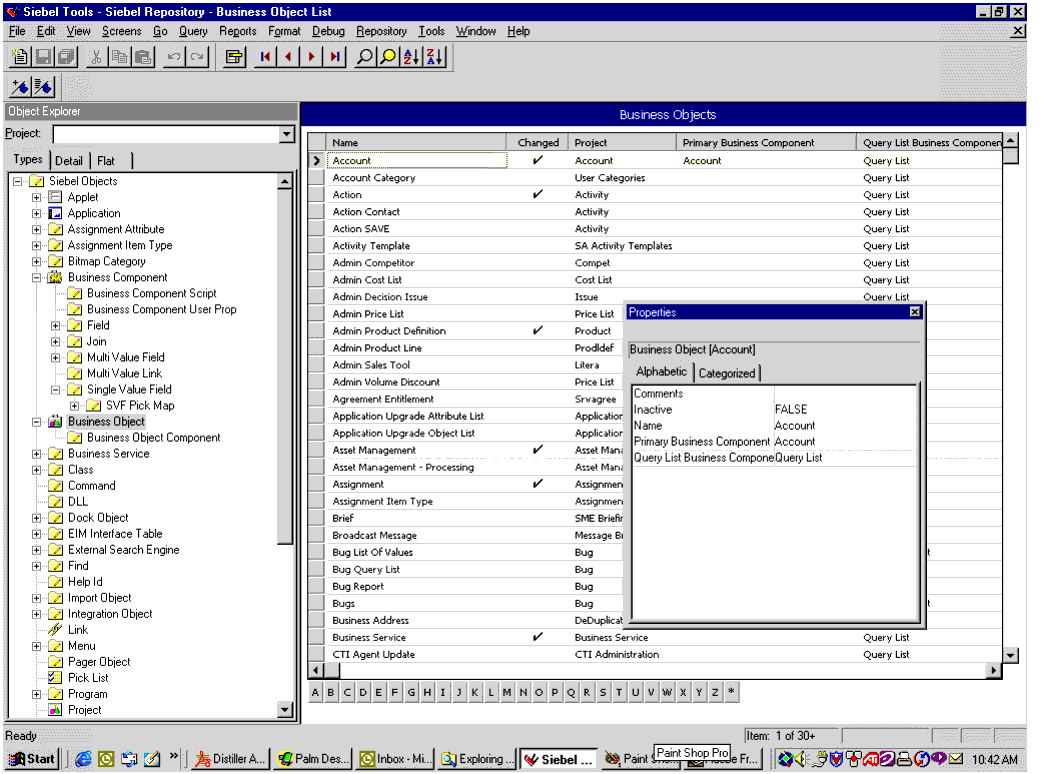The height and width of the screenshot is (774, 1058).
Task: Click Object Explorer scrollbar down arrow
Action: [285, 710]
